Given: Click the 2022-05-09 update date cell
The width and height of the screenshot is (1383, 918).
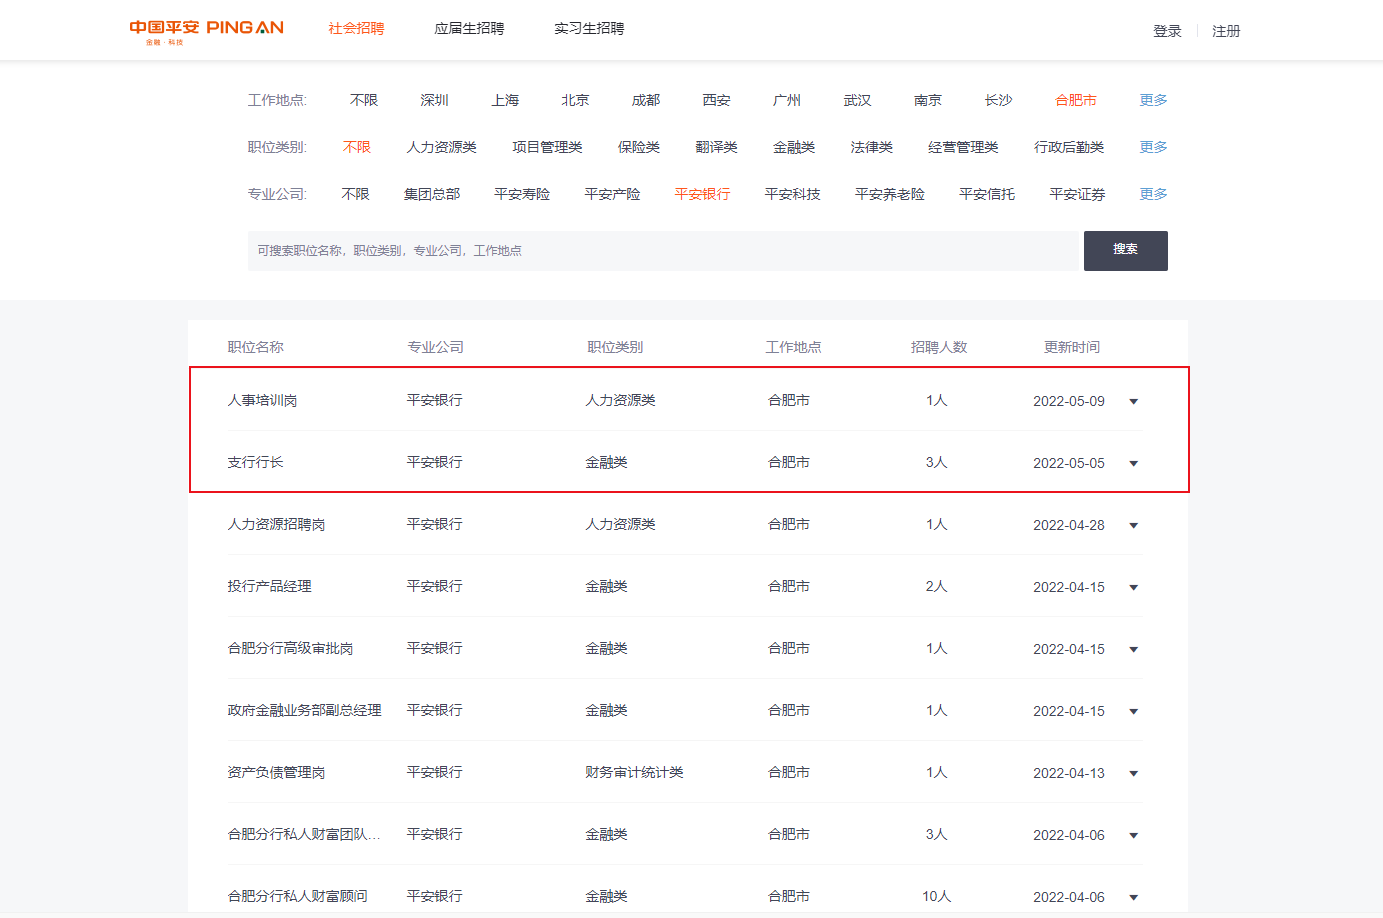Looking at the screenshot, I should 1069,401.
